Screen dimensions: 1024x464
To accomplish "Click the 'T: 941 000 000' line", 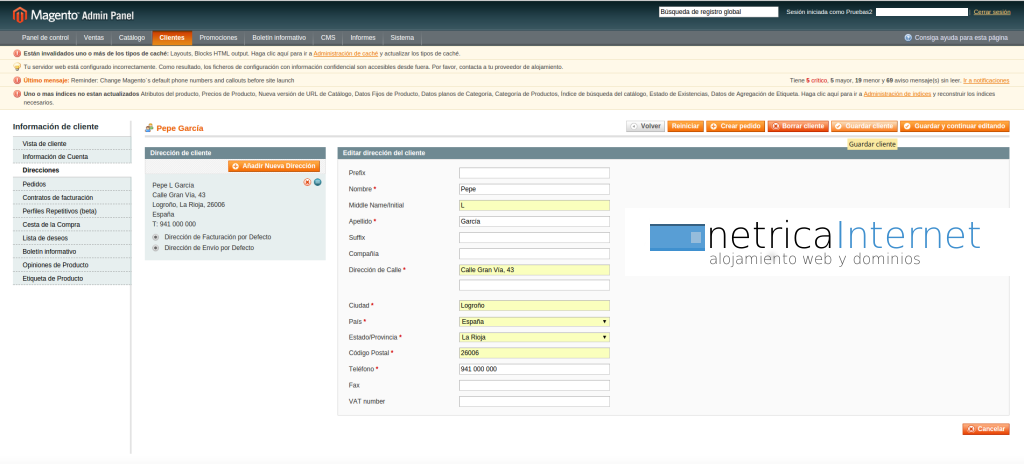I will tap(174, 224).
